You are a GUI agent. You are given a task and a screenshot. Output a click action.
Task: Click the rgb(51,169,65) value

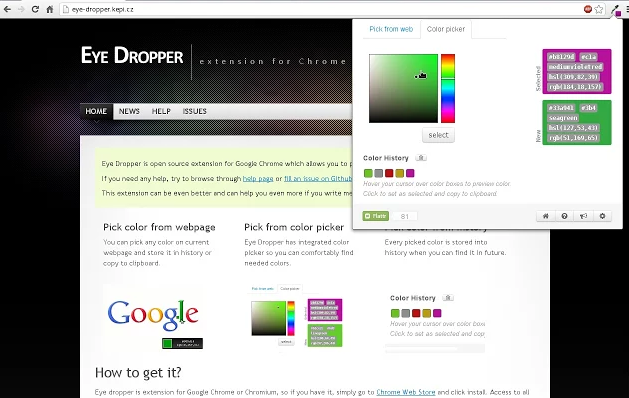574,138
